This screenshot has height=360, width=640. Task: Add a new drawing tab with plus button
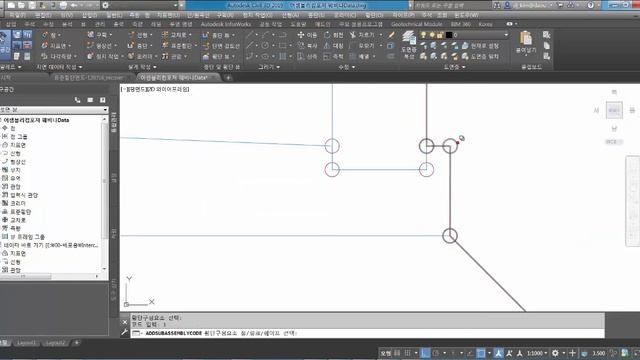pos(228,78)
